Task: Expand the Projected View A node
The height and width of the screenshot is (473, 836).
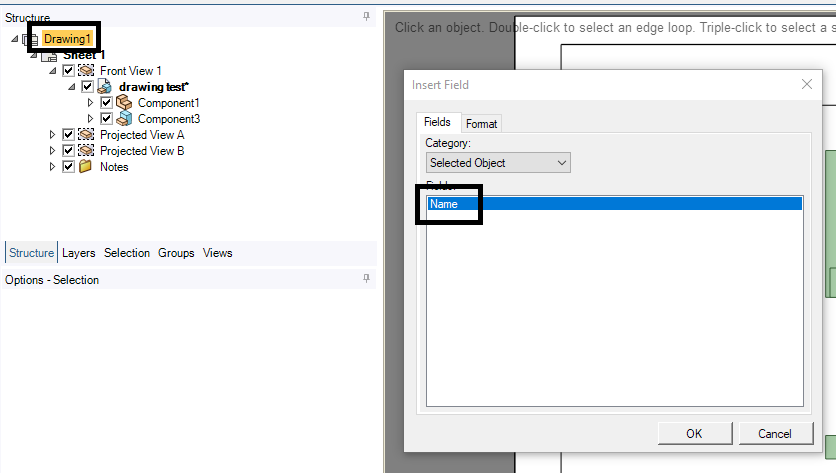Action: 52,135
